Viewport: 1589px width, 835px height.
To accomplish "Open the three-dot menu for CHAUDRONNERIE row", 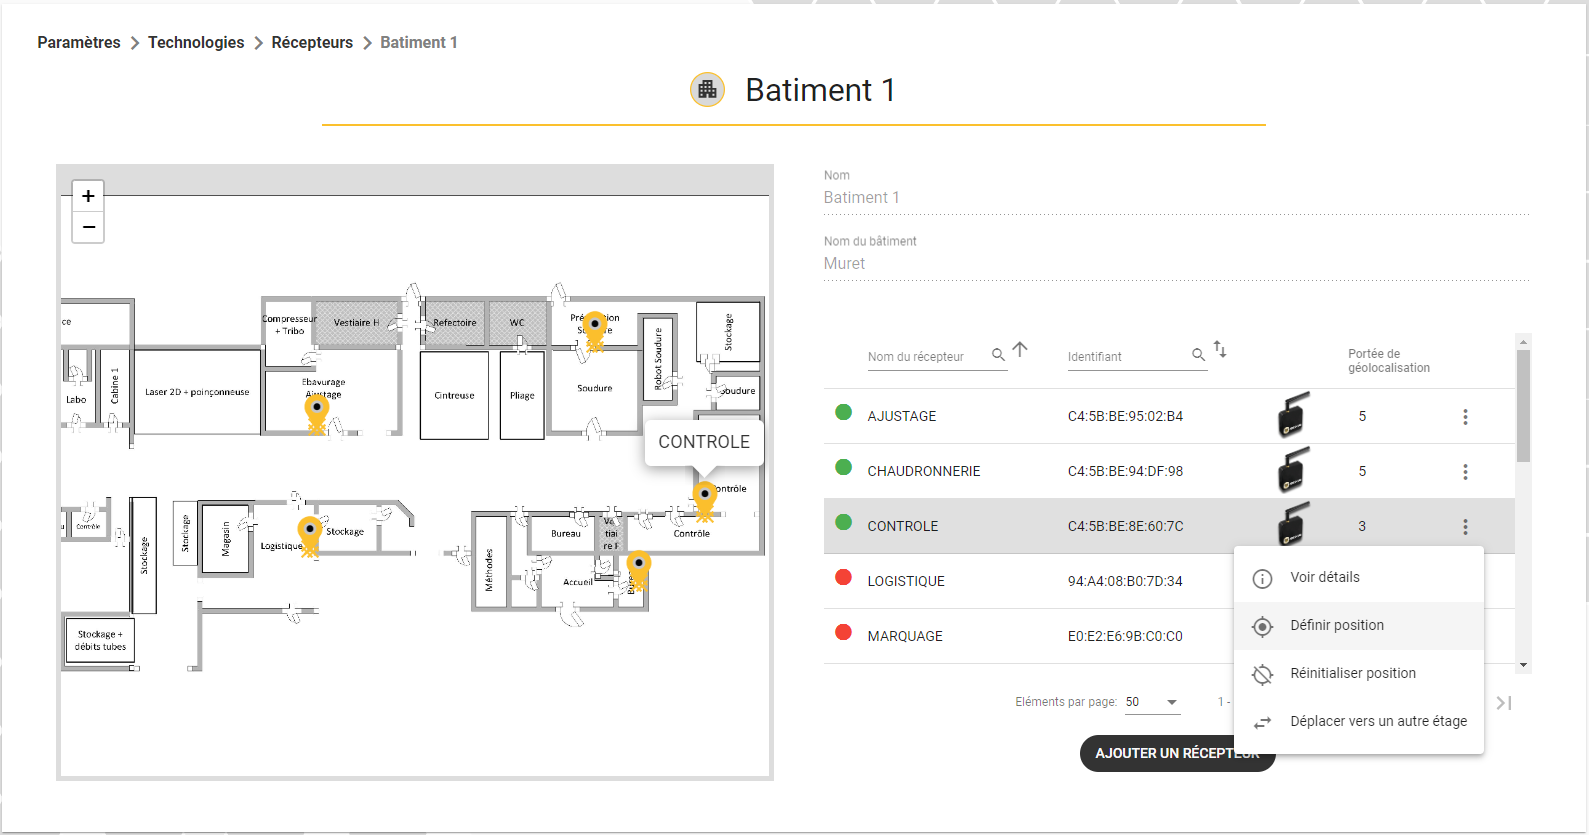I will click(1465, 472).
